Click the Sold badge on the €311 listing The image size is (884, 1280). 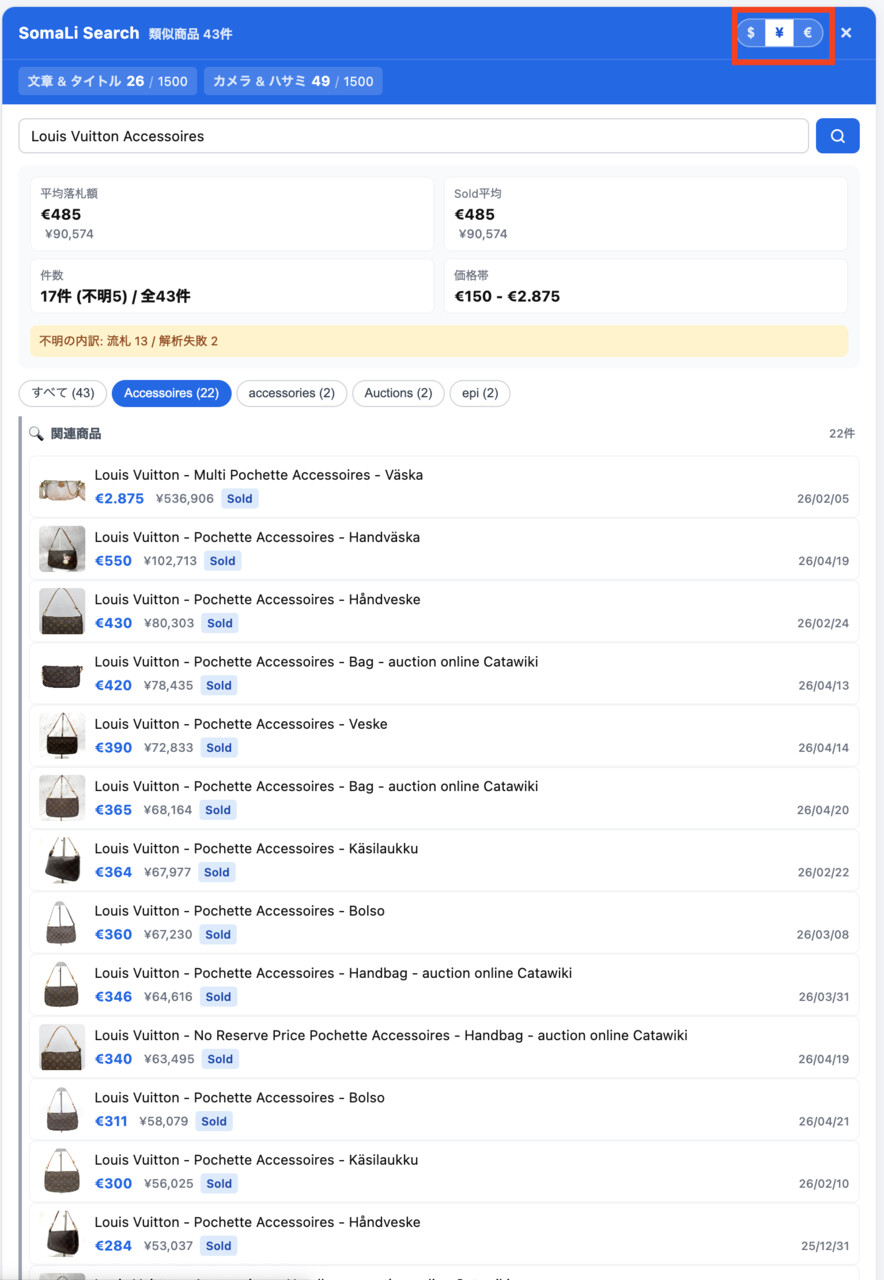(214, 1121)
